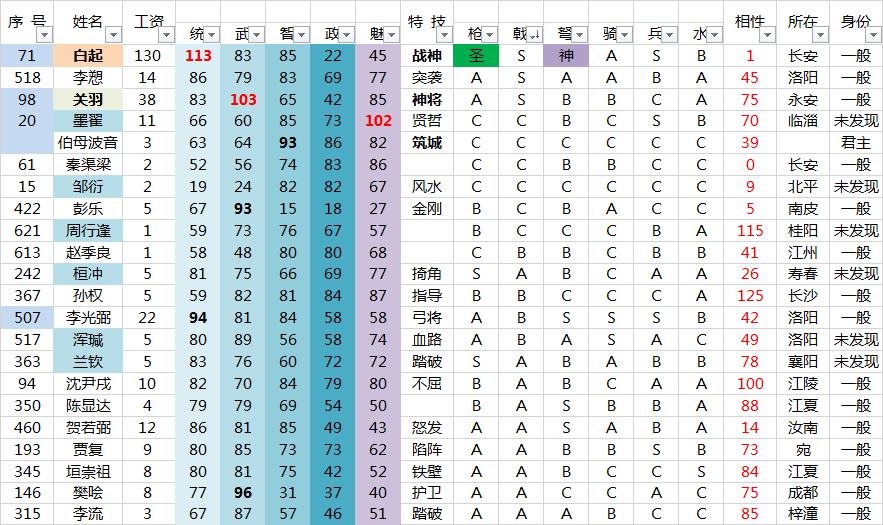This screenshot has width=883, height=525.
Task: Click the green 圣 cell in 白起's row
Action: (476, 56)
